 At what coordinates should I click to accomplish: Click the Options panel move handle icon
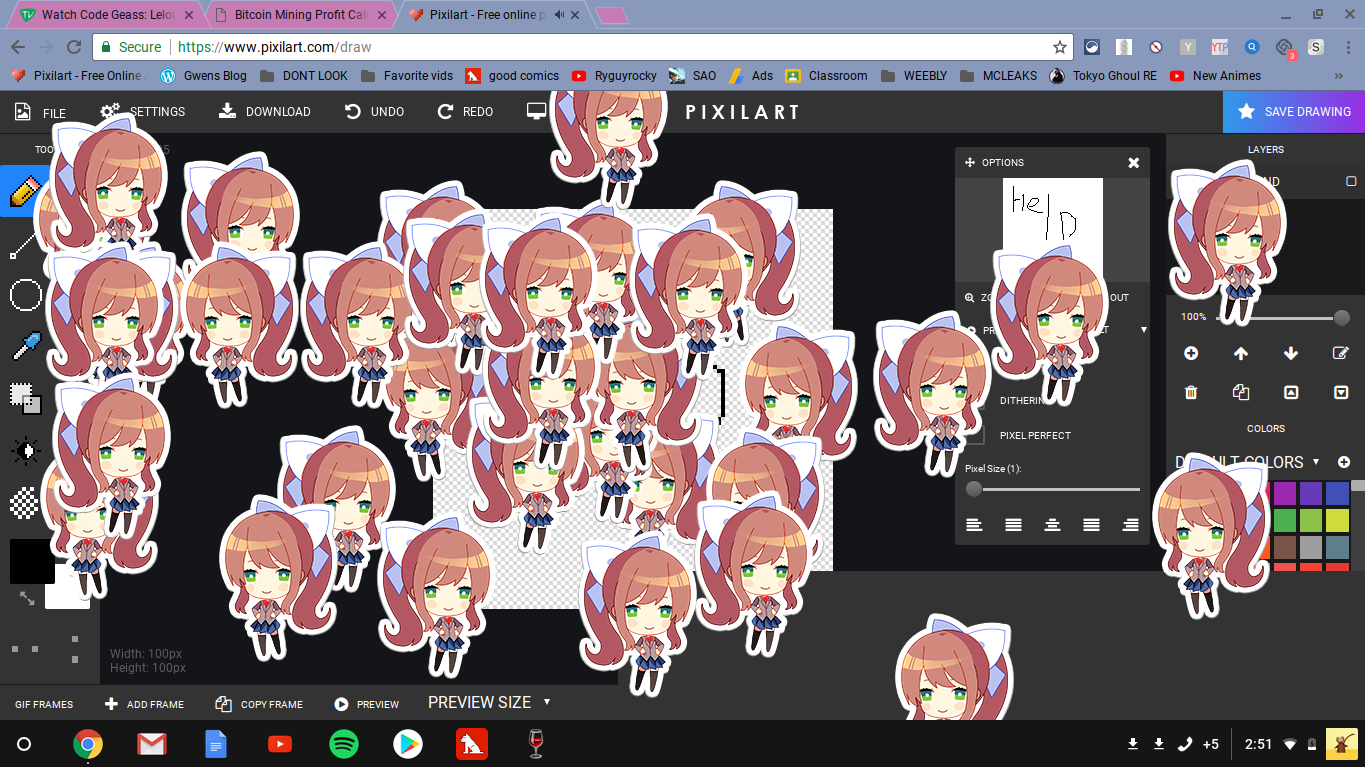[969, 162]
